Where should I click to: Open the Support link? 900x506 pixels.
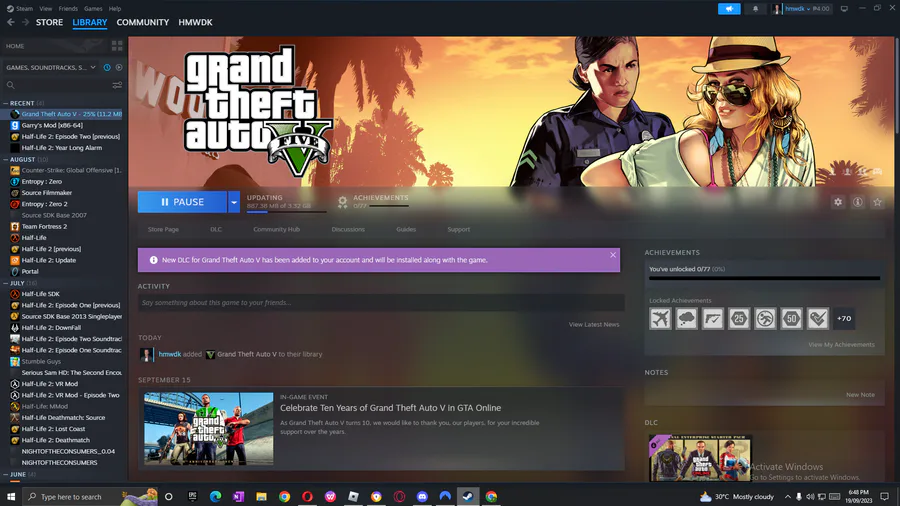[x=459, y=229]
